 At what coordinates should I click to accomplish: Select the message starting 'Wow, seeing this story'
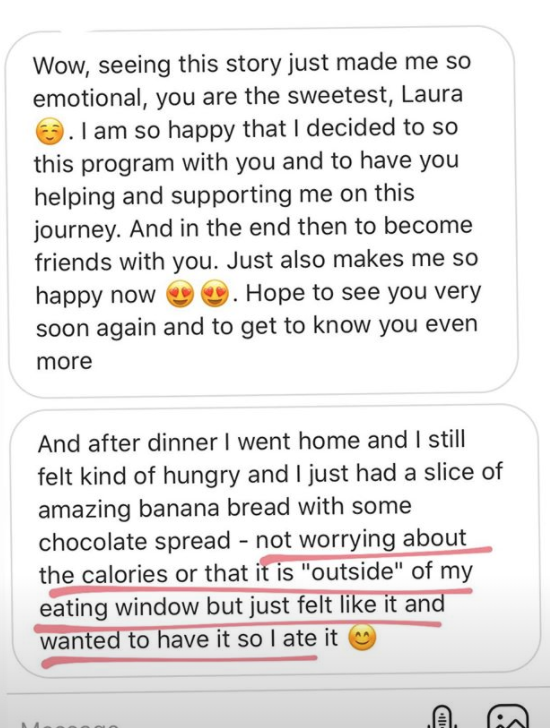tap(263, 212)
